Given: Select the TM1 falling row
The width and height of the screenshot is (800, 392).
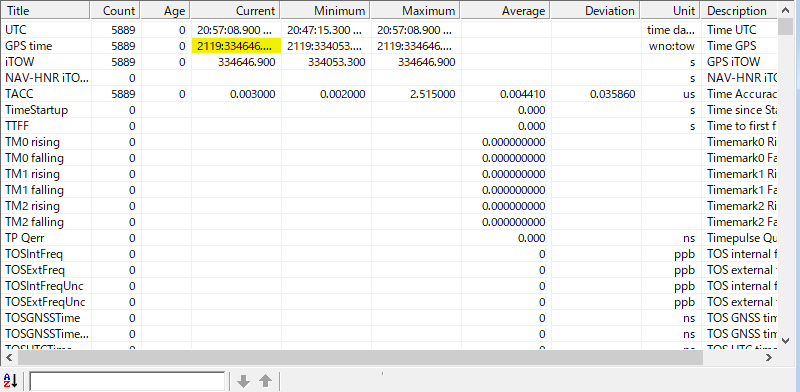Looking at the screenshot, I should click(x=389, y=190).
